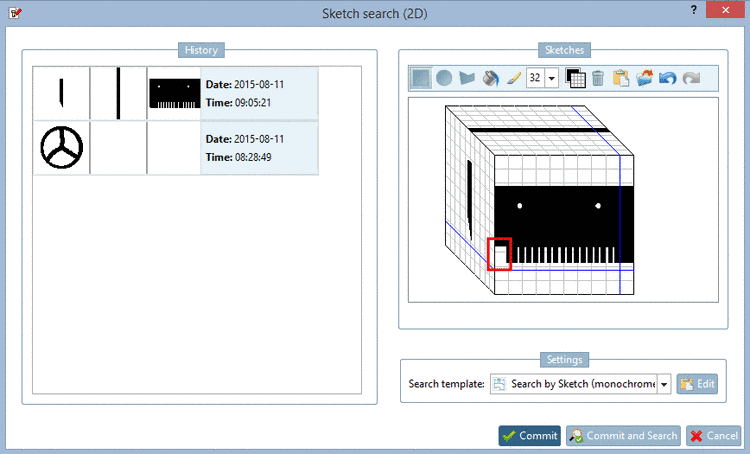Click the Commit button
750x454 pixels.
point(529,436)
